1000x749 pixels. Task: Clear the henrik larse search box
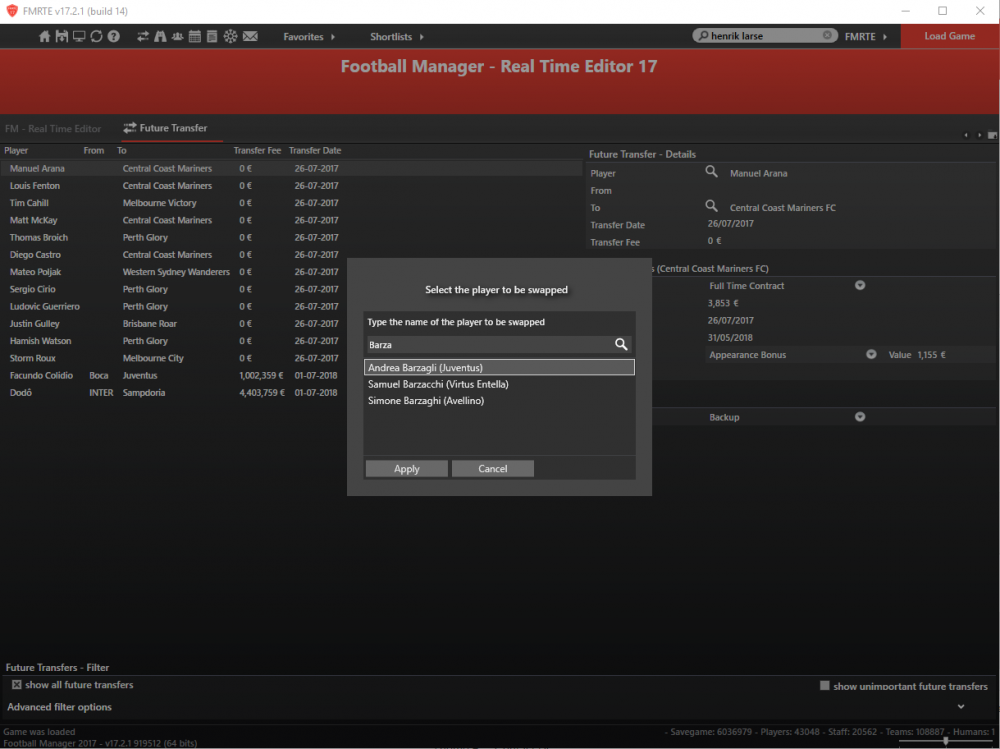pos(827,35)
